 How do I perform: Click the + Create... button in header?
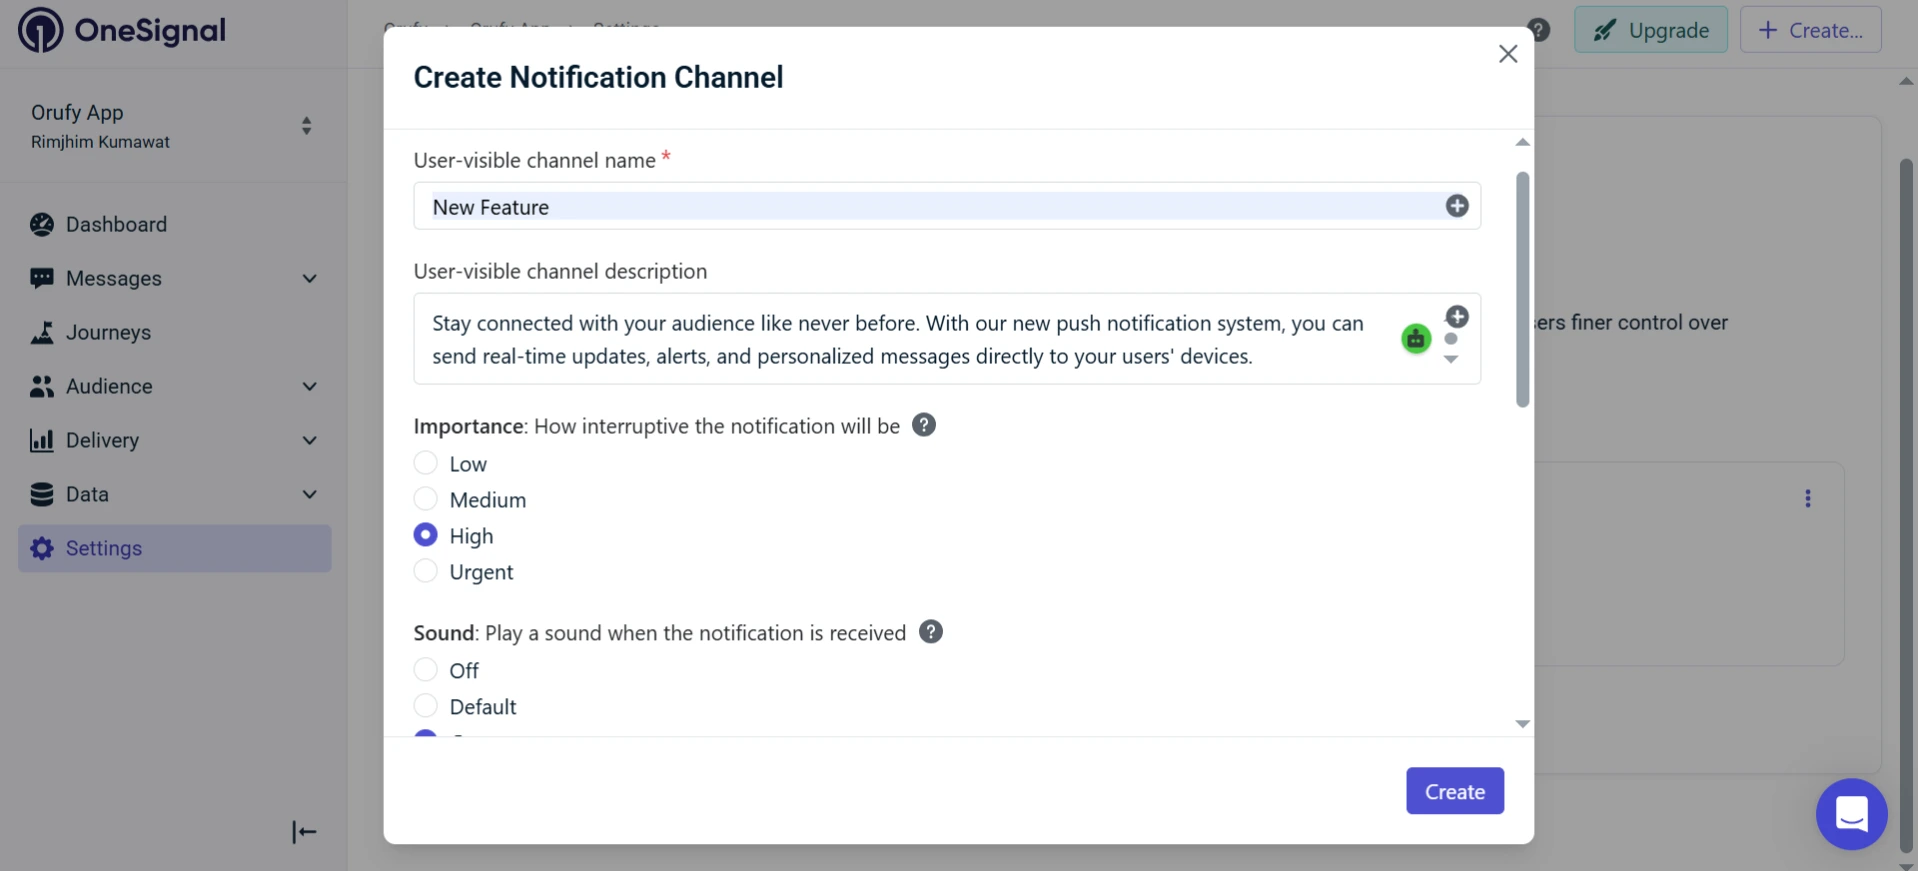pyautogui.click(x=1811, y=30)
